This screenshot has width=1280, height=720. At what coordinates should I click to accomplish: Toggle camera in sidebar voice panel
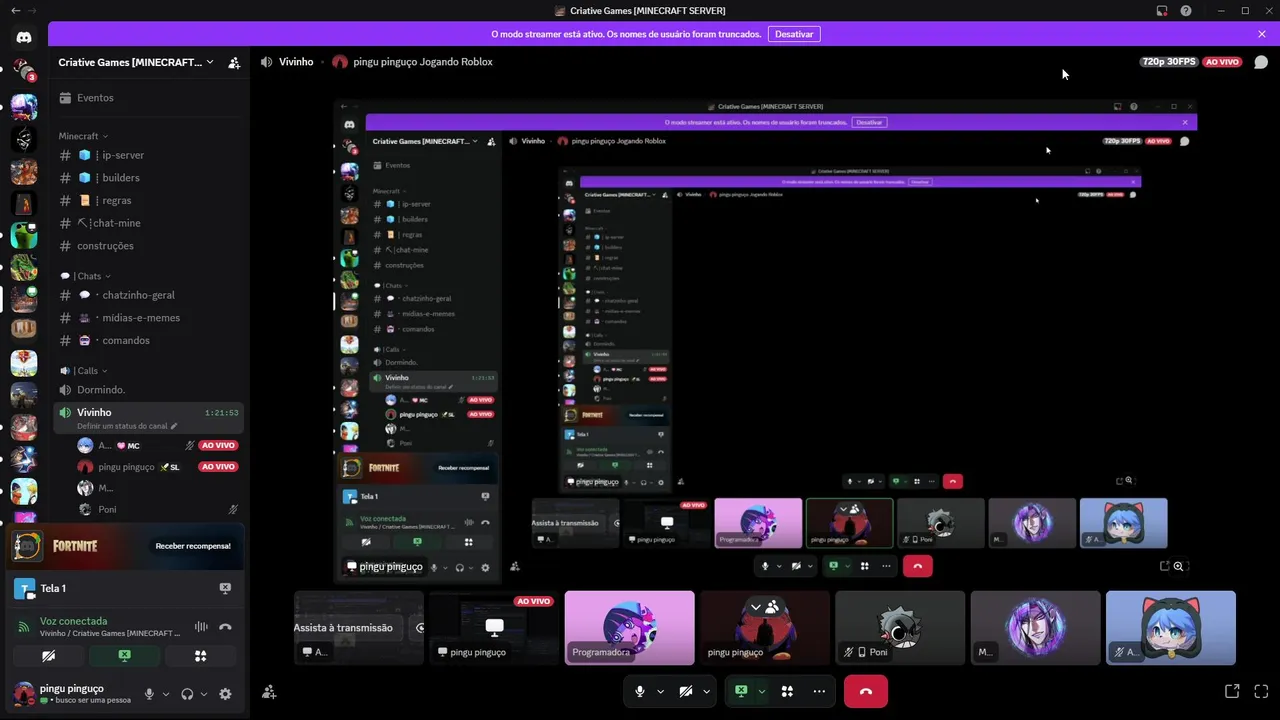pos(48,656)
